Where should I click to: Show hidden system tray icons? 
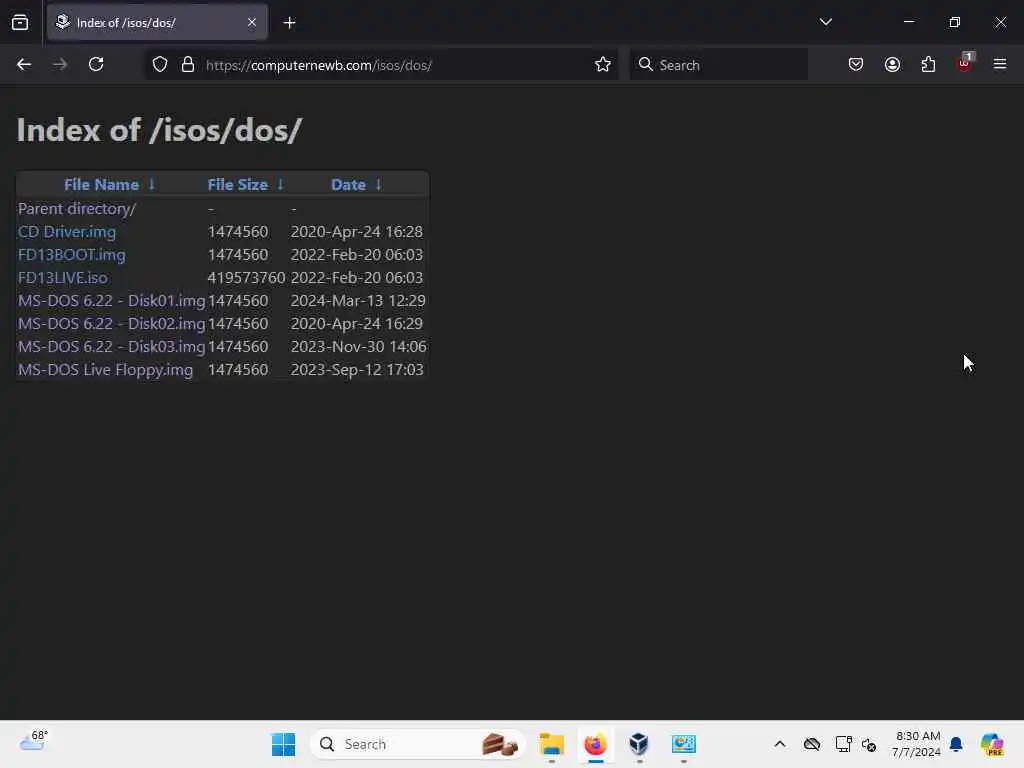click(x=780, y=744)
